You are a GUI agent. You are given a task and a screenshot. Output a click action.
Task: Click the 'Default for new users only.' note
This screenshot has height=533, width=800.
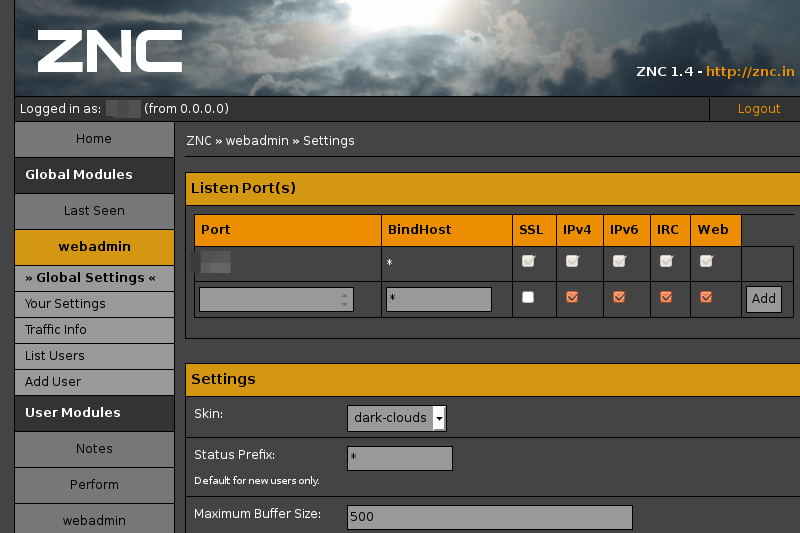point(257,480)
